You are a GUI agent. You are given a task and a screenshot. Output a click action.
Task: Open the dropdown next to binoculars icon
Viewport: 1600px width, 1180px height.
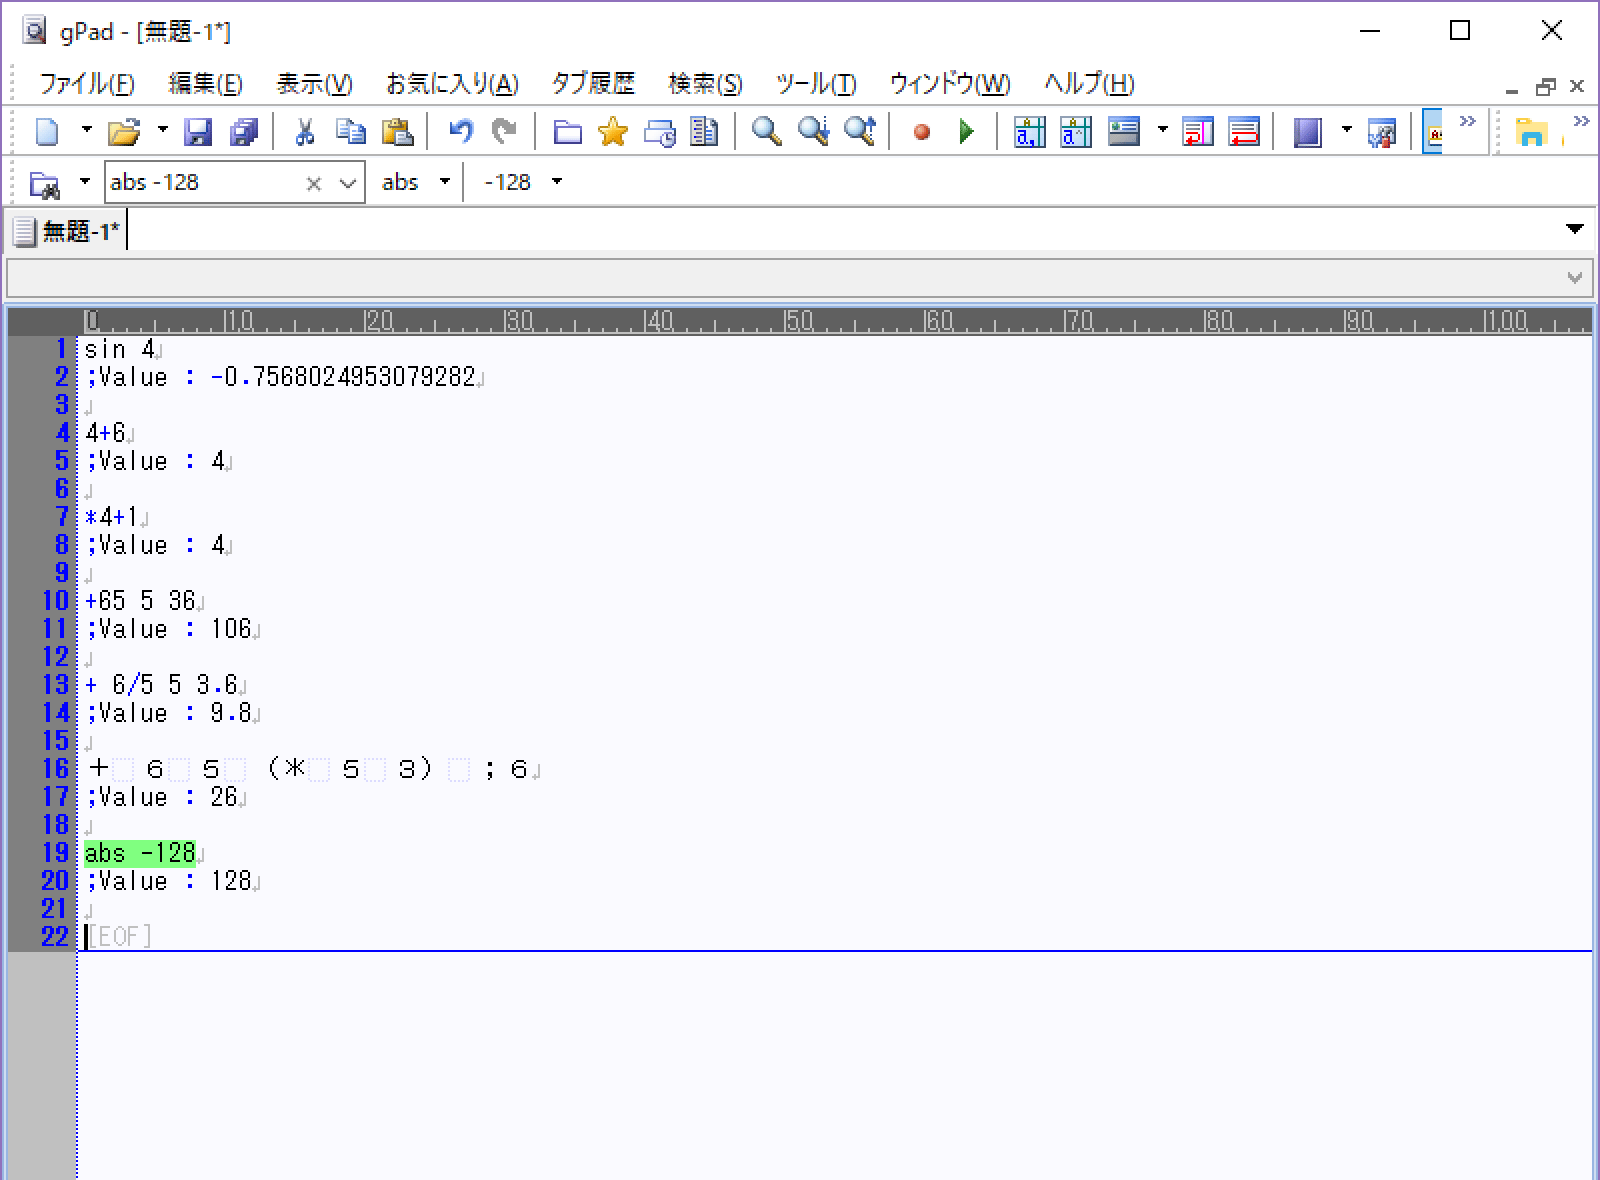click(85, 182)
